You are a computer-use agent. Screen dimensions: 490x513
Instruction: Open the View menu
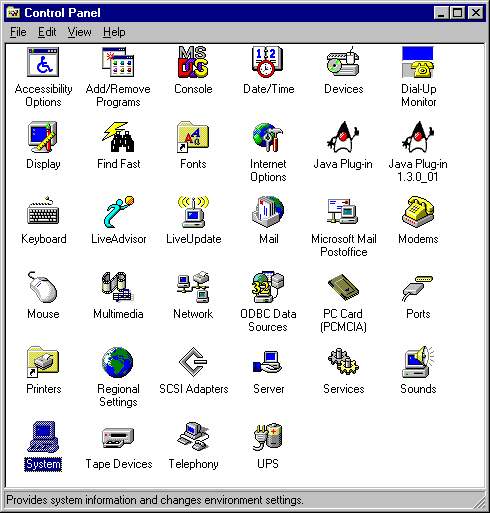point(79,32)
